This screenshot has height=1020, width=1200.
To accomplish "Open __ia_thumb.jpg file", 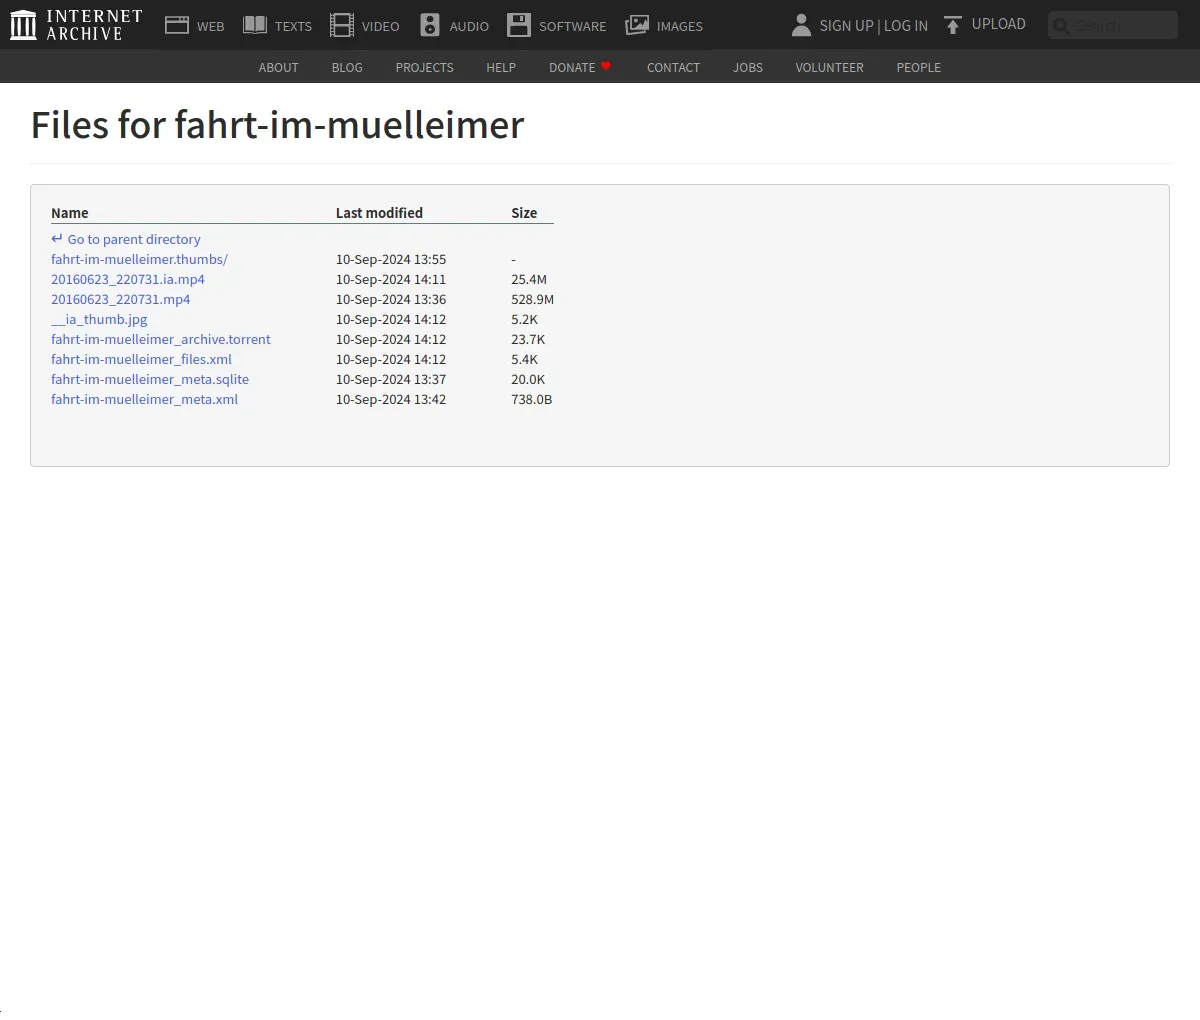I will pos(99,319).
